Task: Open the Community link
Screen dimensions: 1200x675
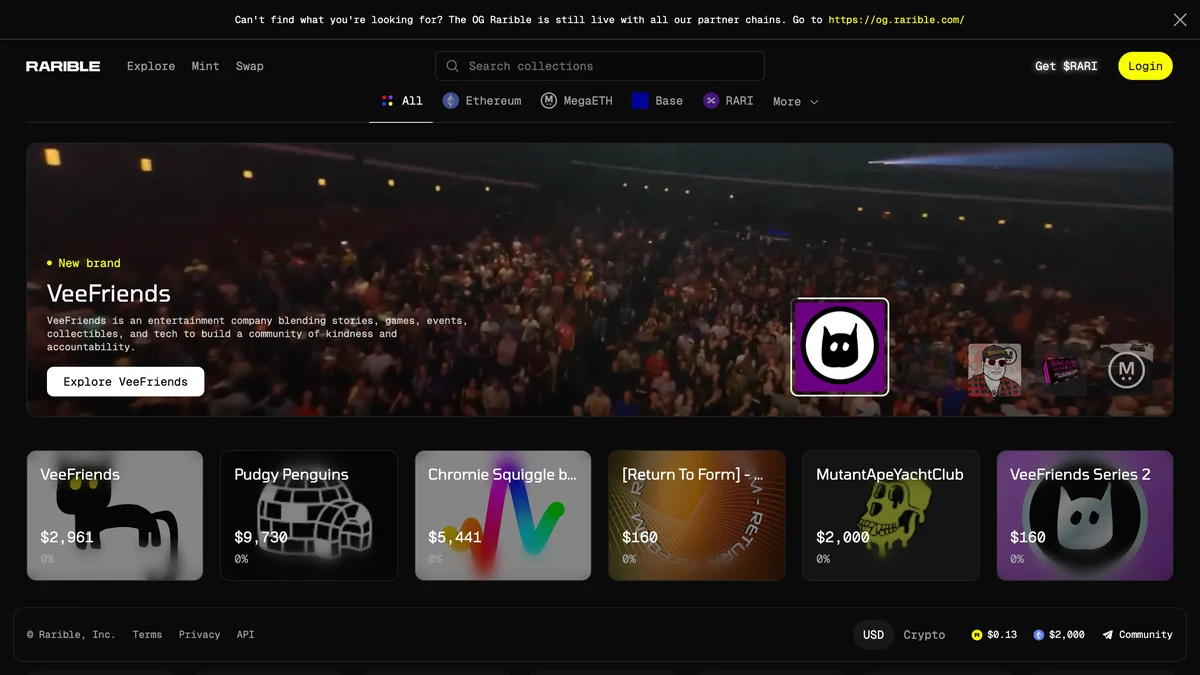Action: [1138, 635]
